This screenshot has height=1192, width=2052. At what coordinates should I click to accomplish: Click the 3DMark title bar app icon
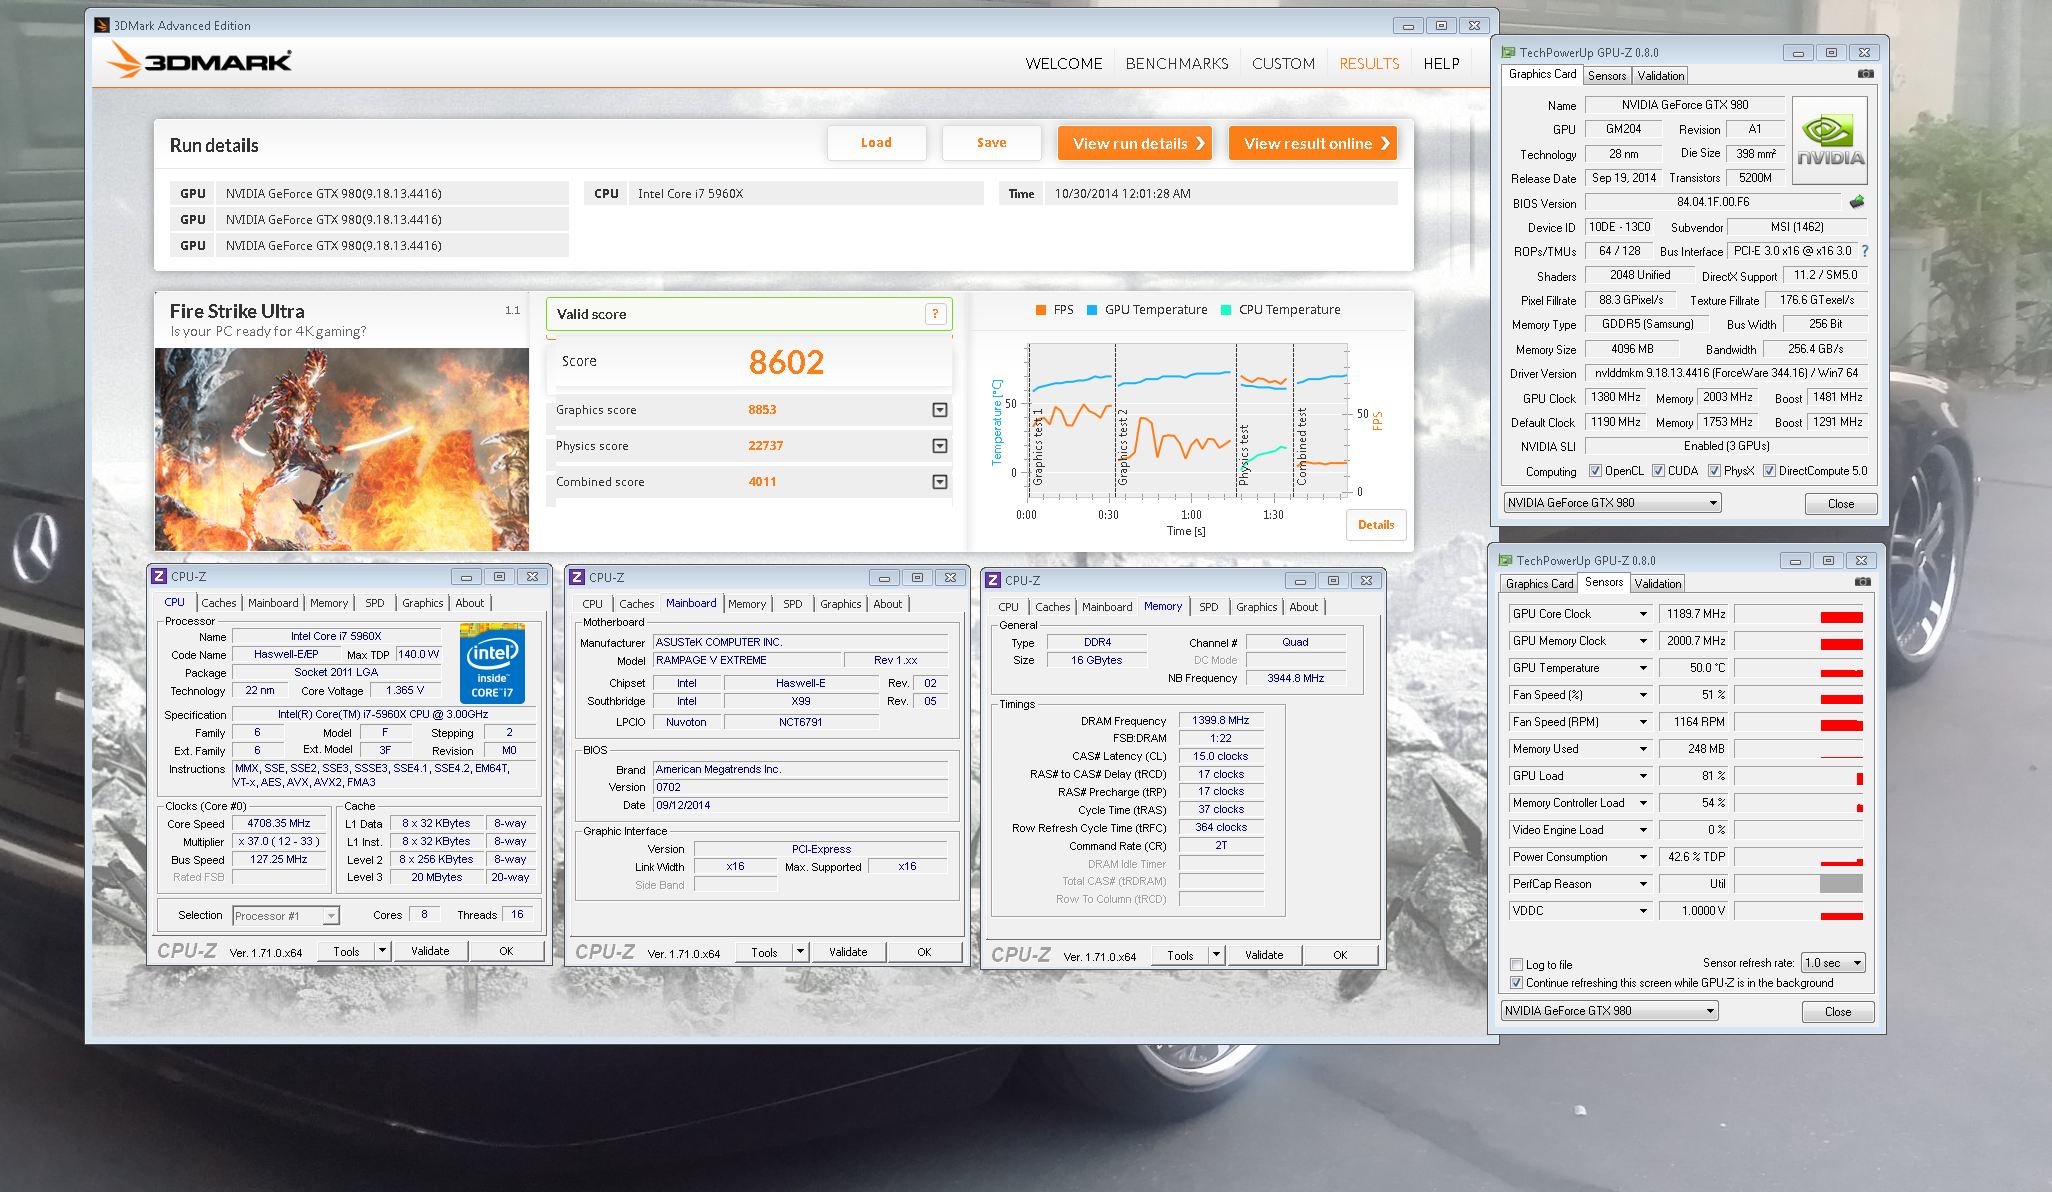pyautogui.click(x=101, y=25)
